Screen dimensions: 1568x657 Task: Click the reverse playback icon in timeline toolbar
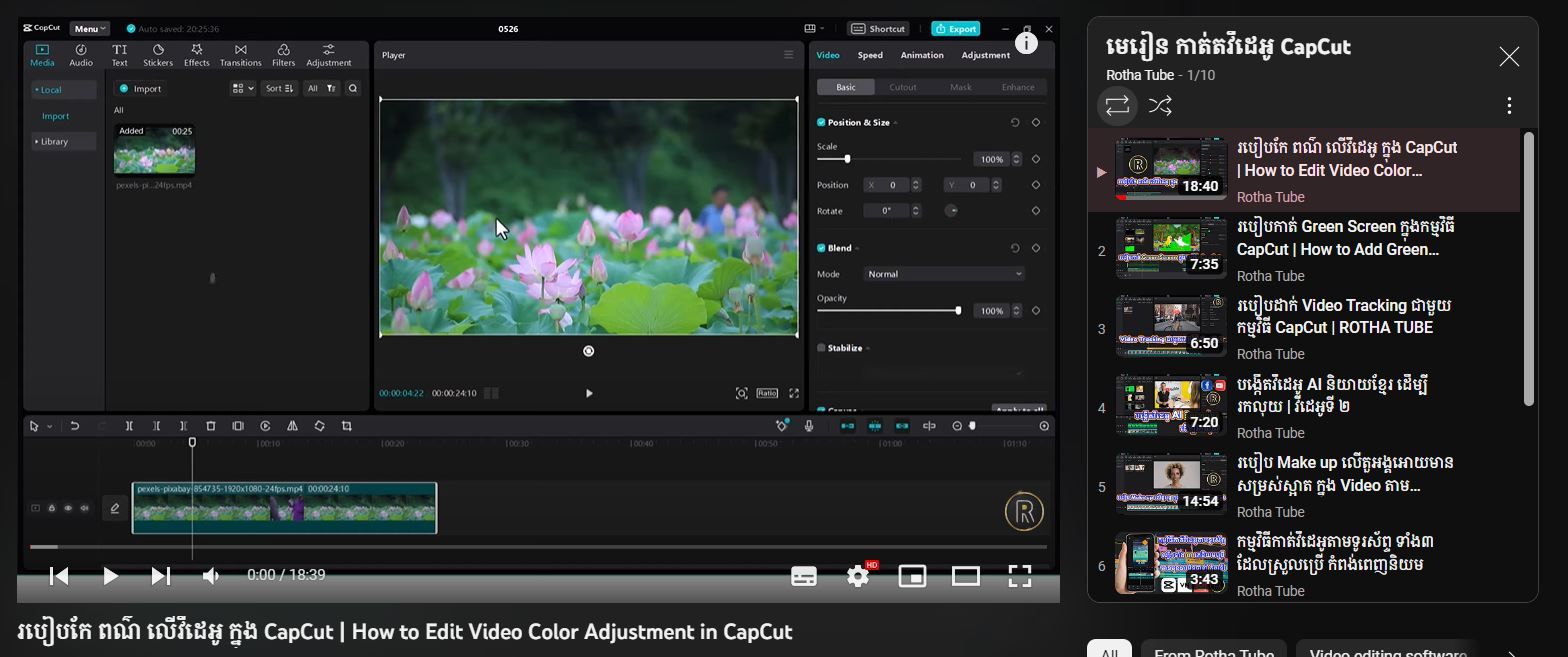tap(265, 426)
